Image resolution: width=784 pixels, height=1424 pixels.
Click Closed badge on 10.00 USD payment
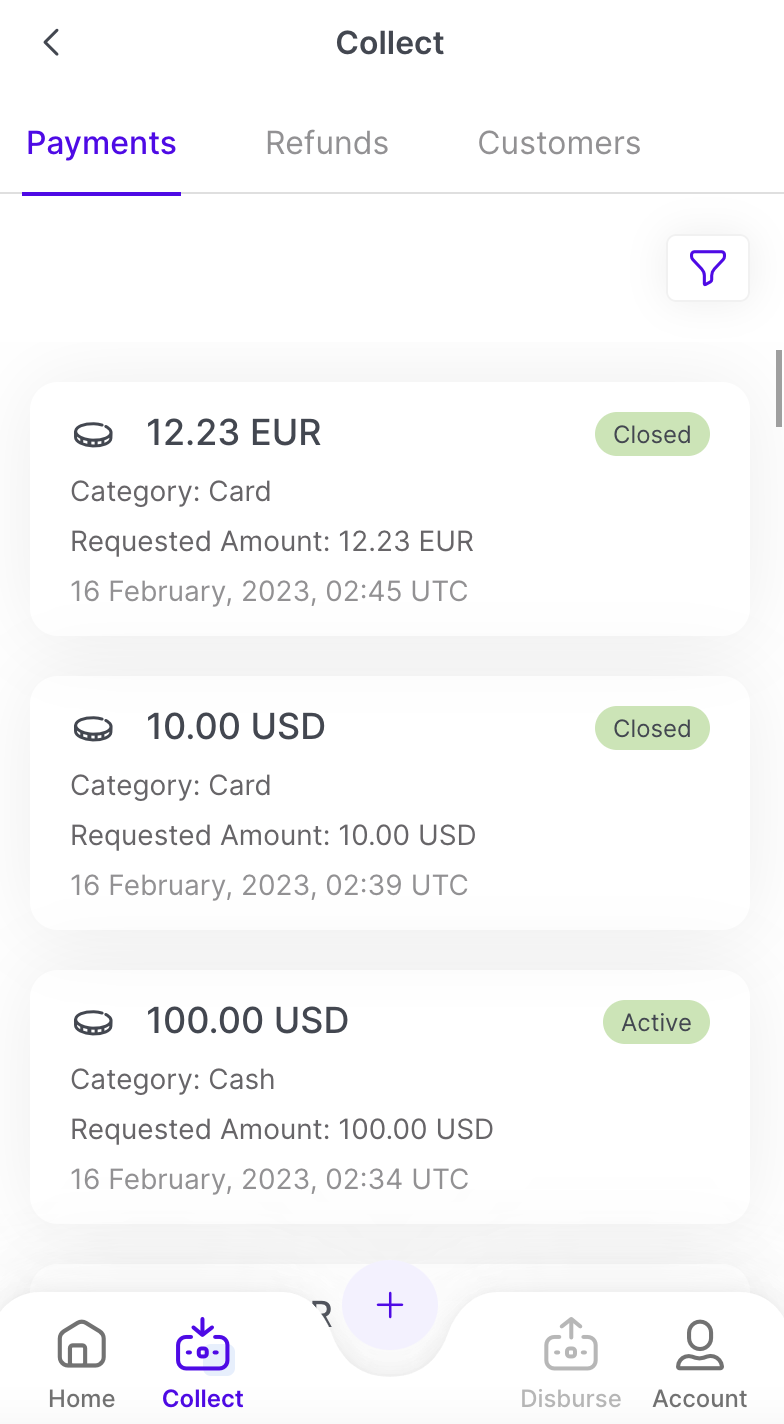pyautogui.click(x=652, y=729)
